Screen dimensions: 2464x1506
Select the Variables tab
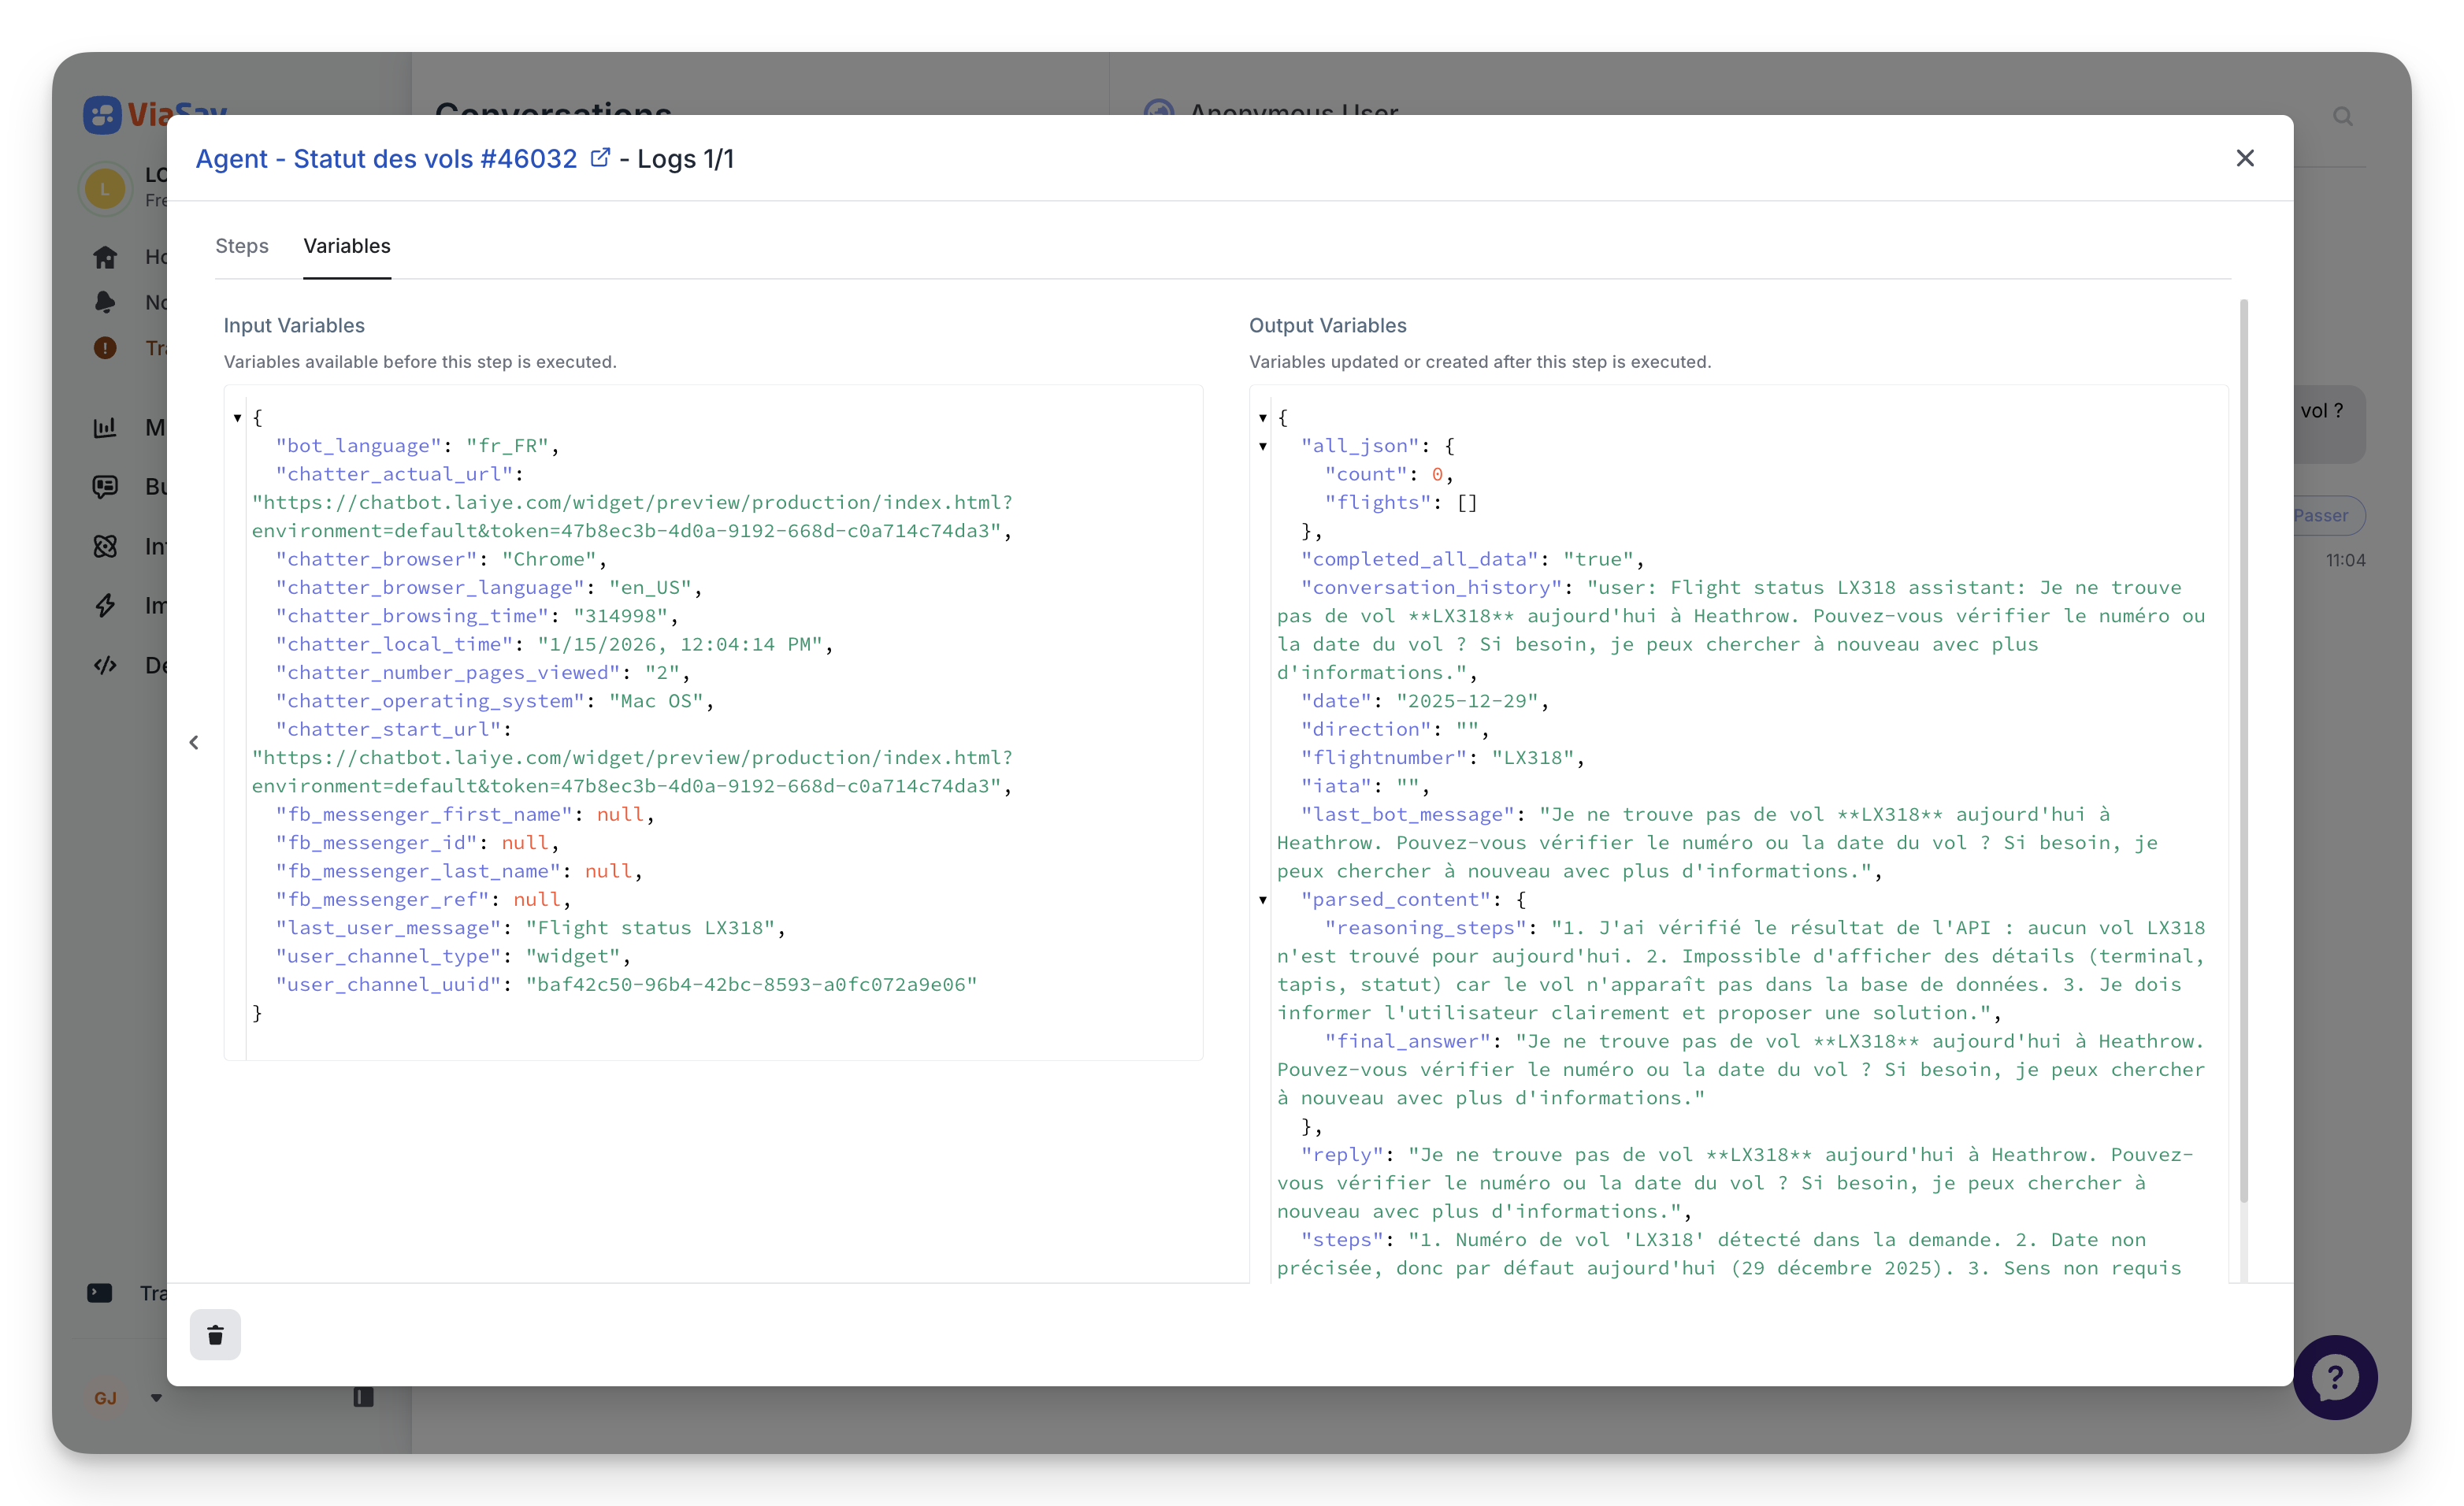pos(347,246)
